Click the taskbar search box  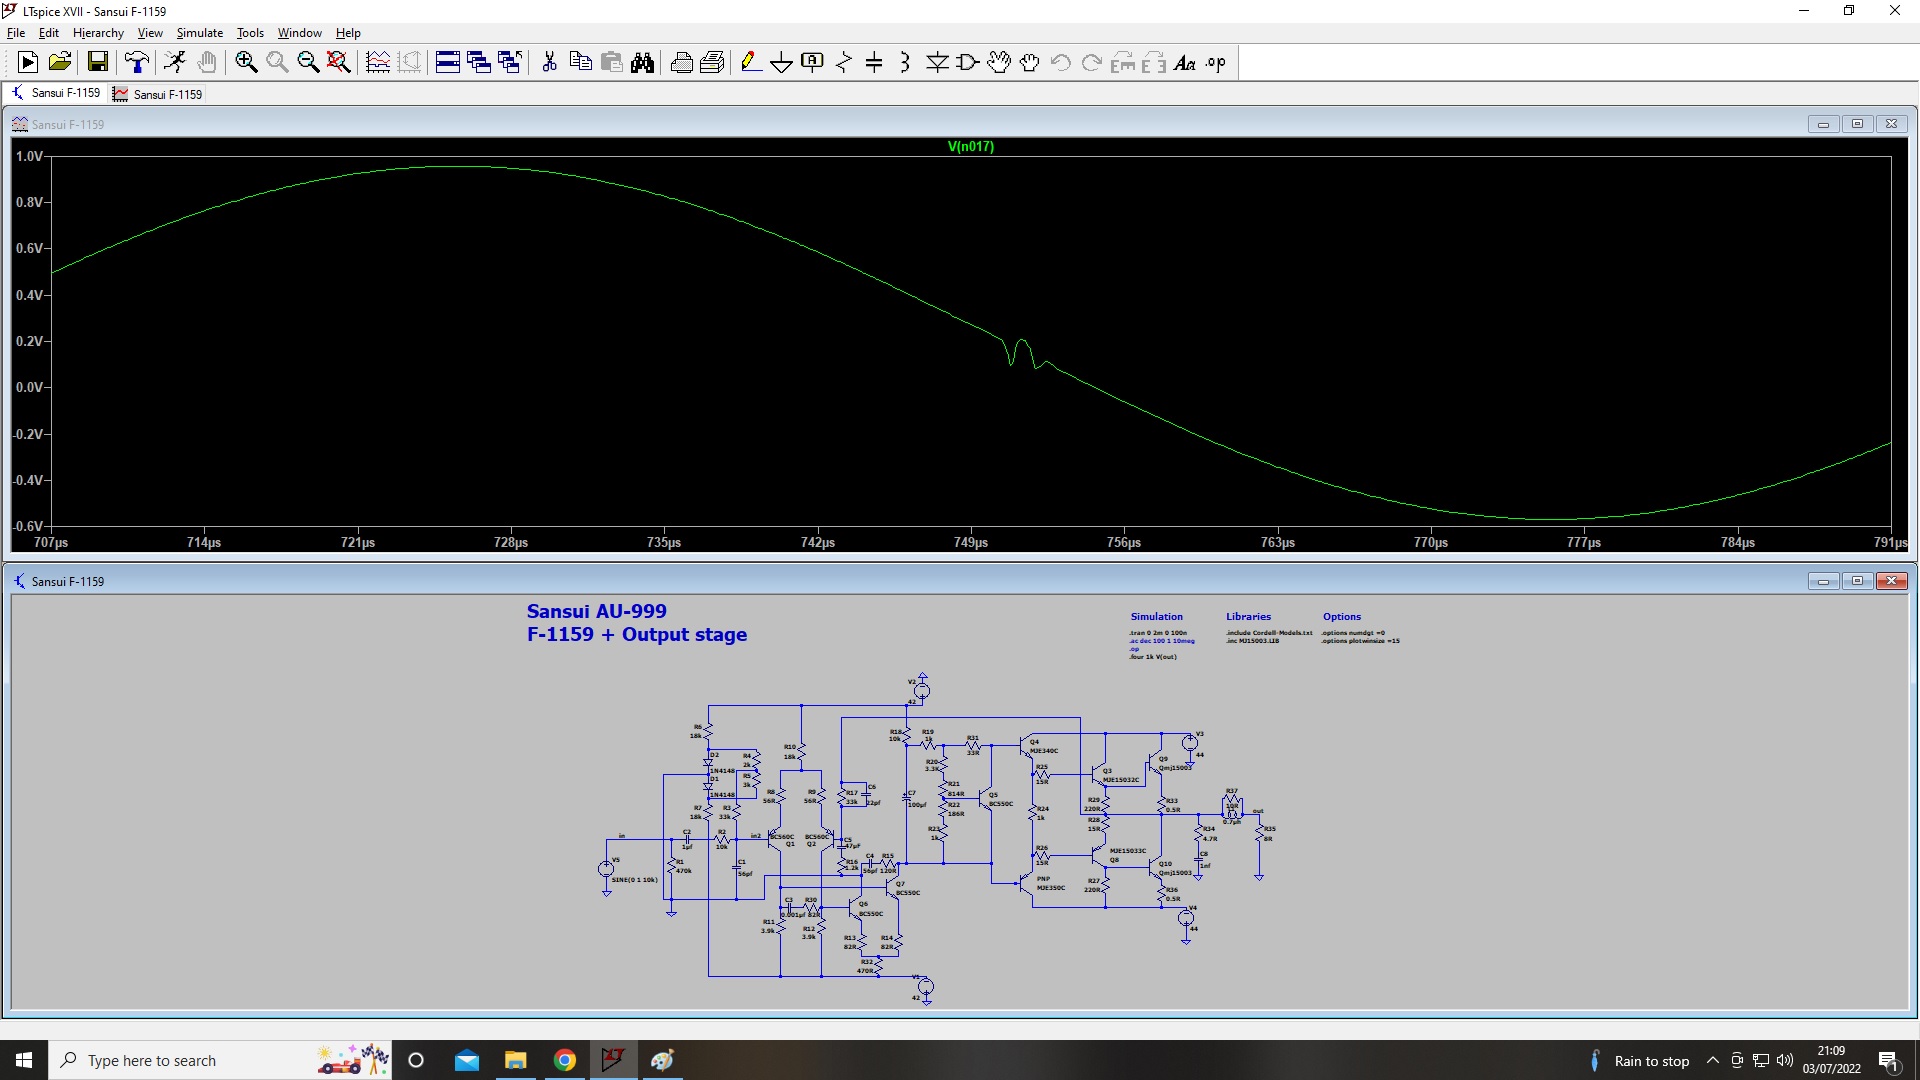220,1060
